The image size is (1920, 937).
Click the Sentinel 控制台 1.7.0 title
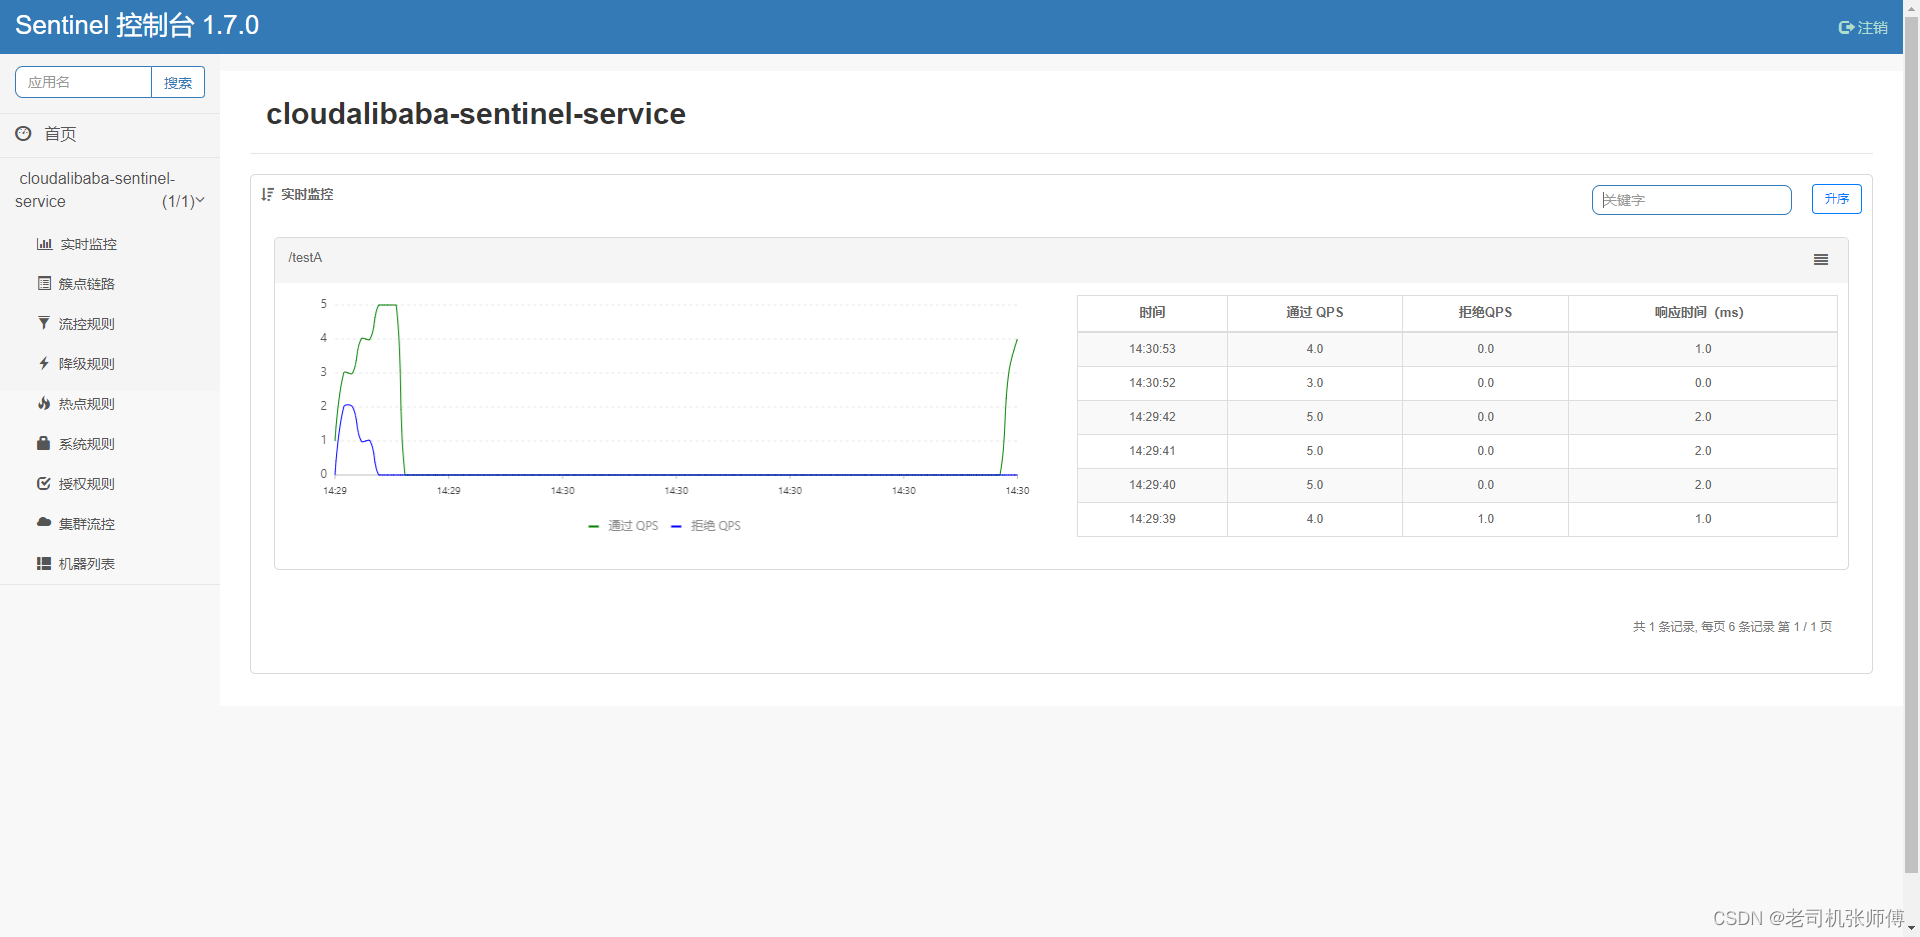coord(137,25)
